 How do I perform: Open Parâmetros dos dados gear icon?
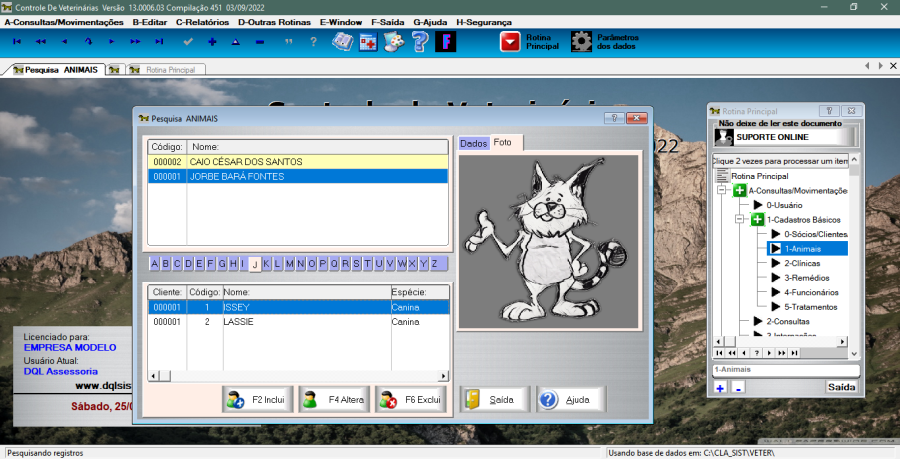pos(581,41)
